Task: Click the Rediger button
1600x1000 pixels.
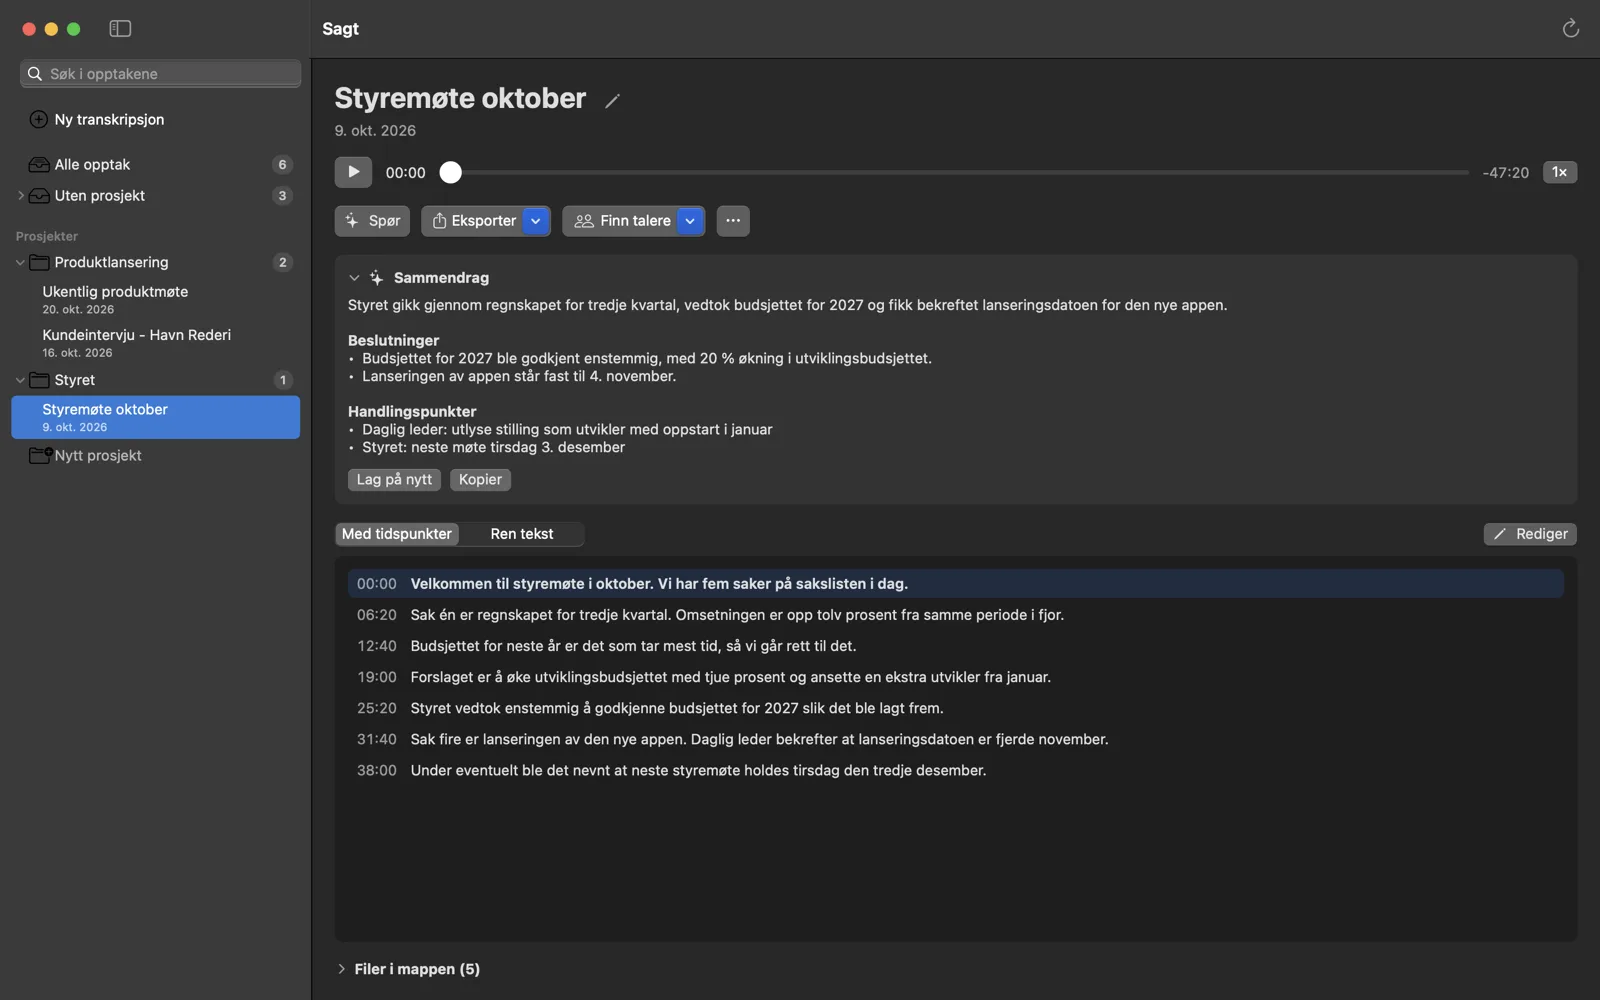Action: [x=1530, y=534]
